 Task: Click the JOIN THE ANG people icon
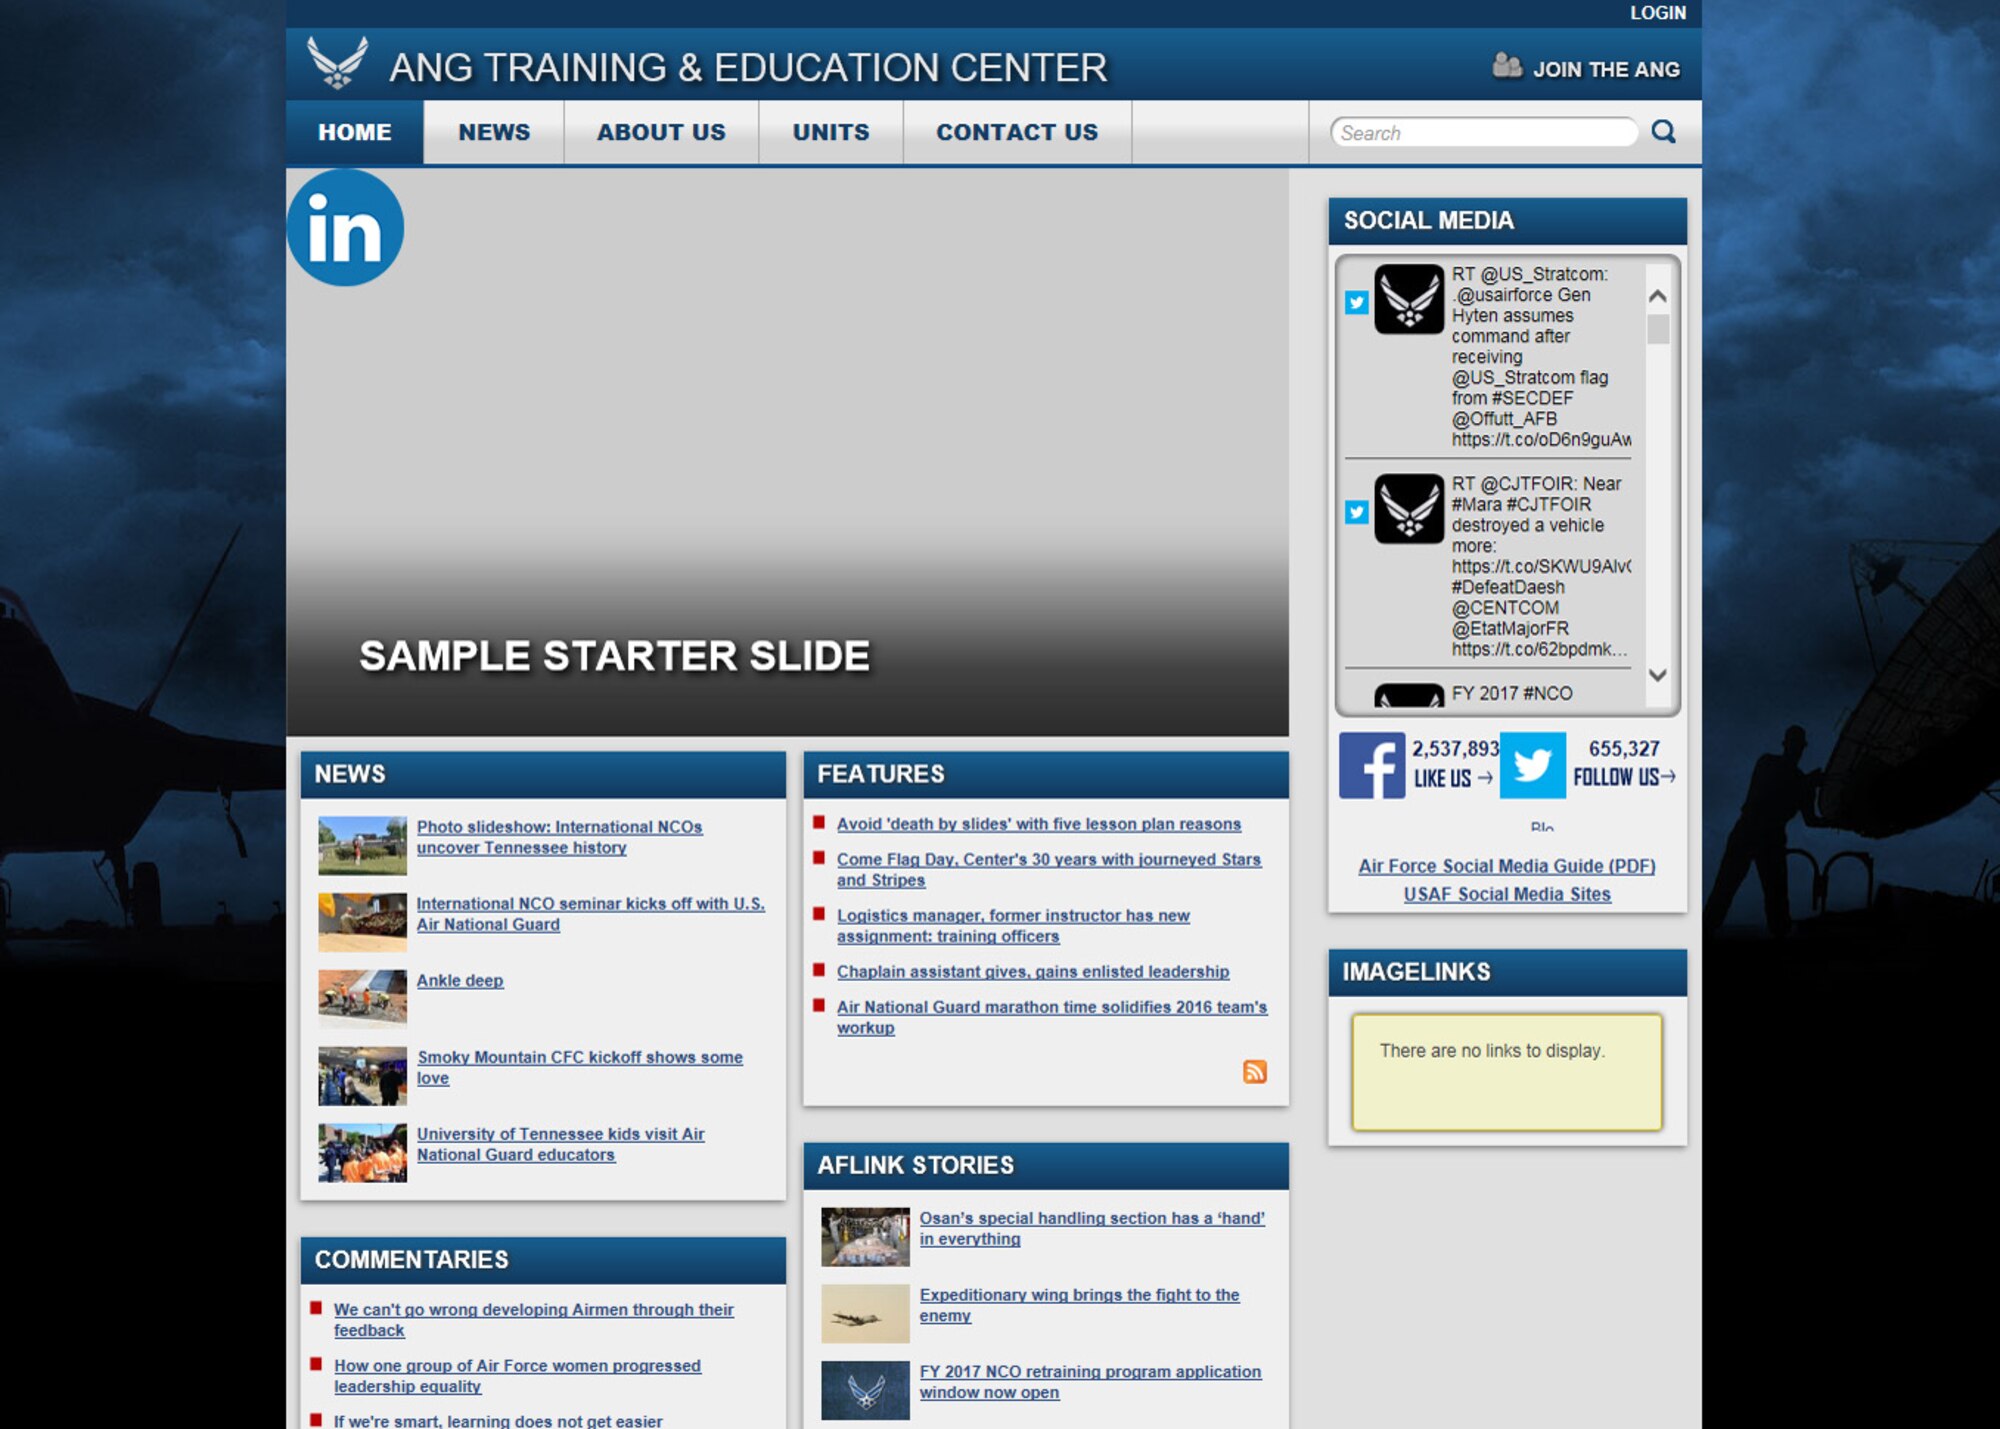tap(1499, 67)
